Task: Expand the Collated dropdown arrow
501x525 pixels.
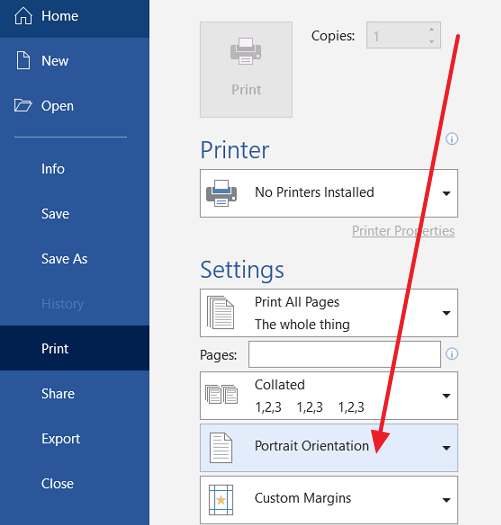Action: [446, 396]
